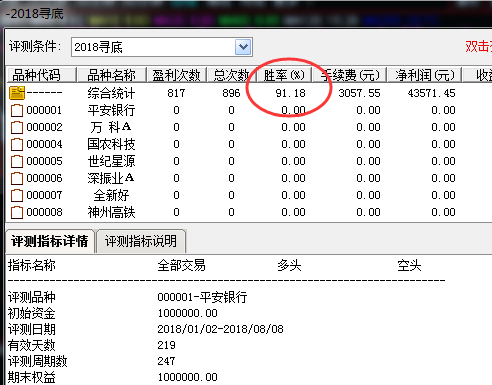Image resolution: width=492 pixels, height=385 pixels.
Task: Switch to the 评测指标说明 tab
Action: 141,241
